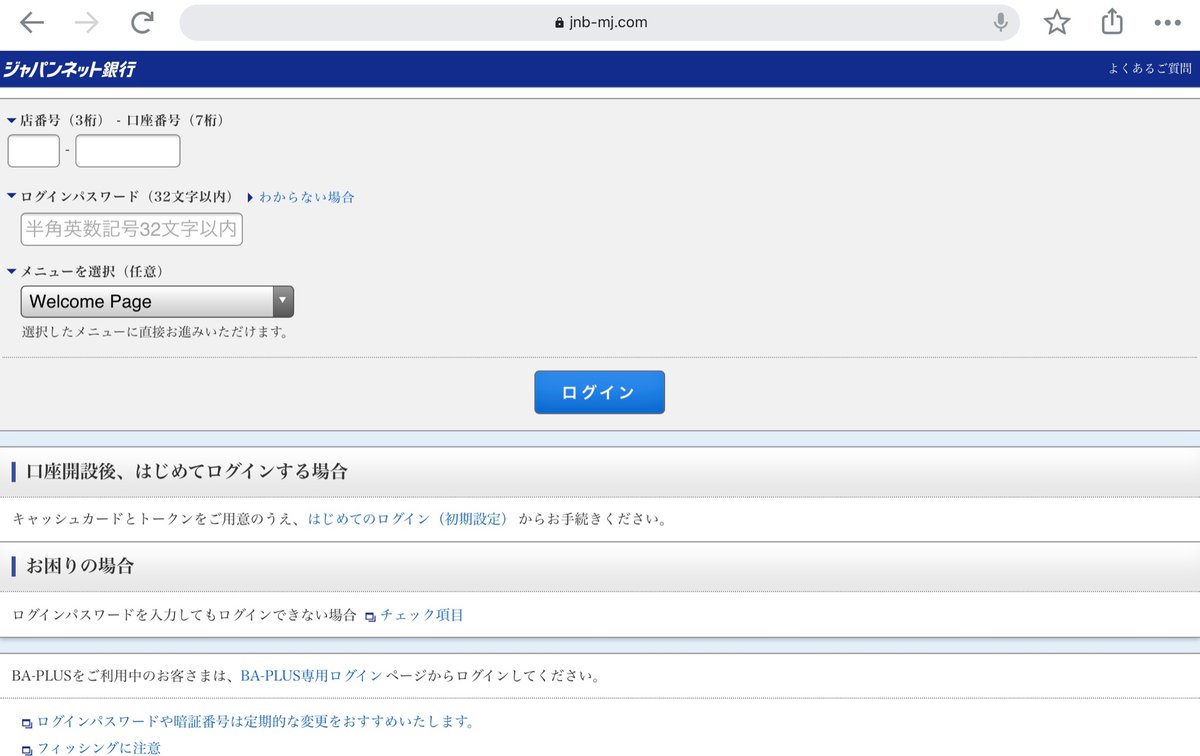Click the jnb-mj.com address bar
The image size is (1200, 756).
[600, 22]
